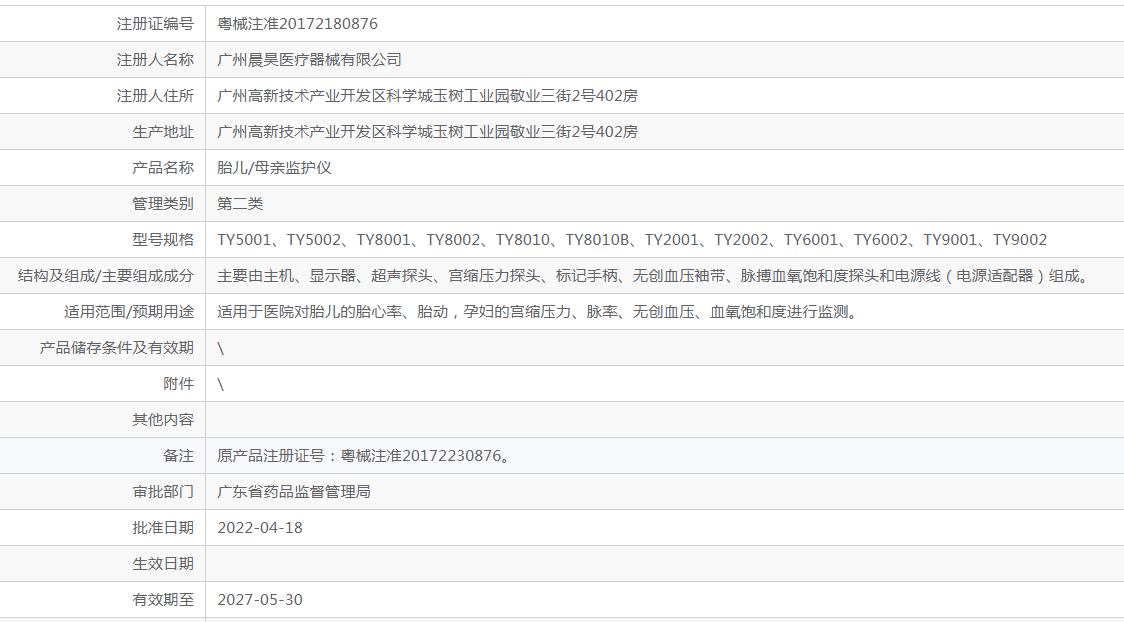Click the 产品名称 label
Screen dimensions: 1124x622
click(163, 168)
